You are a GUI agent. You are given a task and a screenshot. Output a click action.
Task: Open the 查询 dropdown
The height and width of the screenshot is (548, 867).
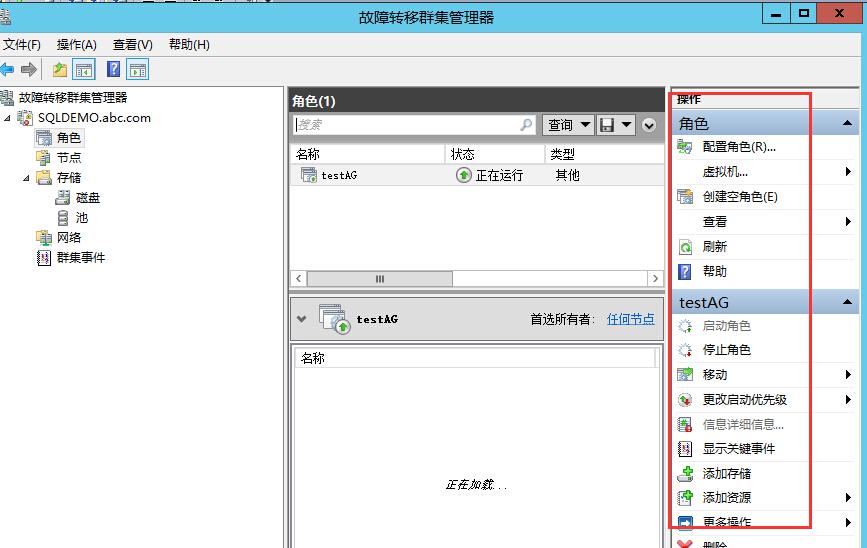pyautogui.click(x=568, y=125)
